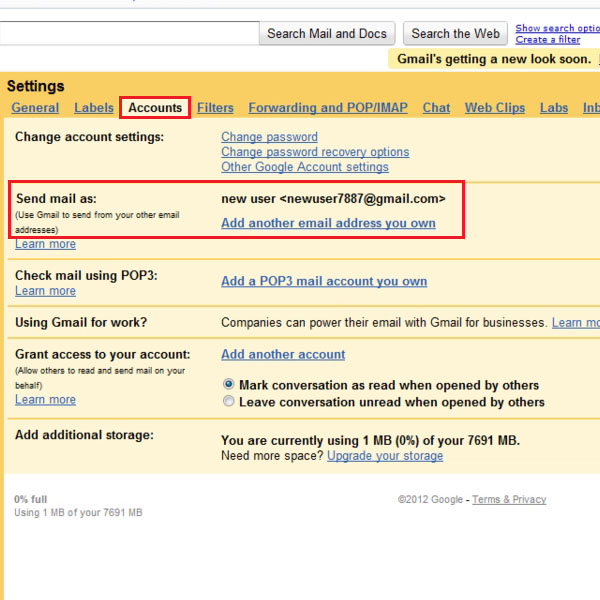
Task: Open Learn more under Send mail as
Action: [46, 244]
